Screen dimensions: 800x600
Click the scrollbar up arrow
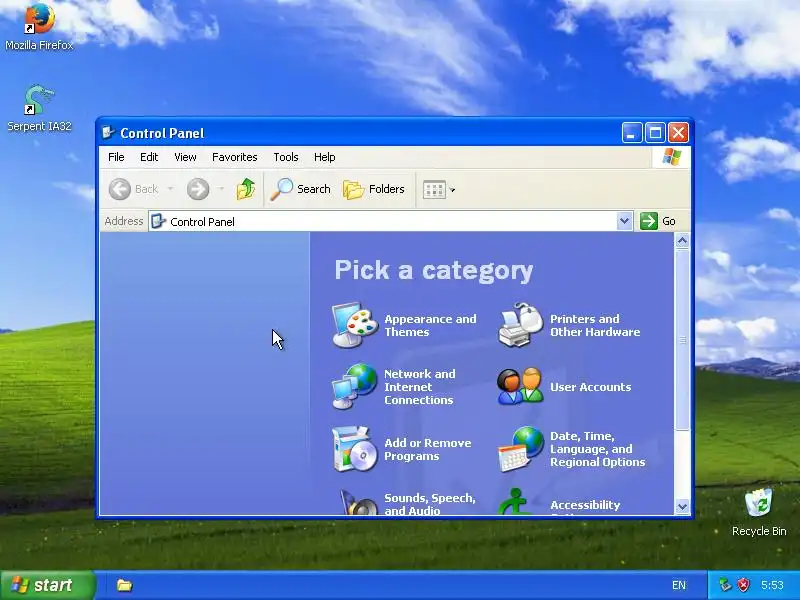click(x=682, y=241)
